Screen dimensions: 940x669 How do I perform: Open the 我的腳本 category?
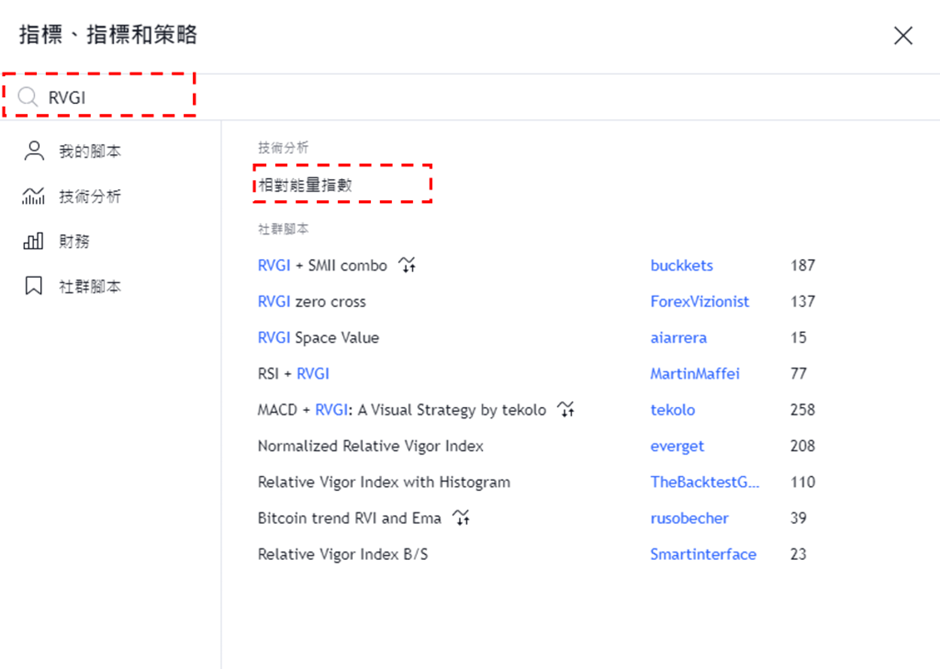89,151
